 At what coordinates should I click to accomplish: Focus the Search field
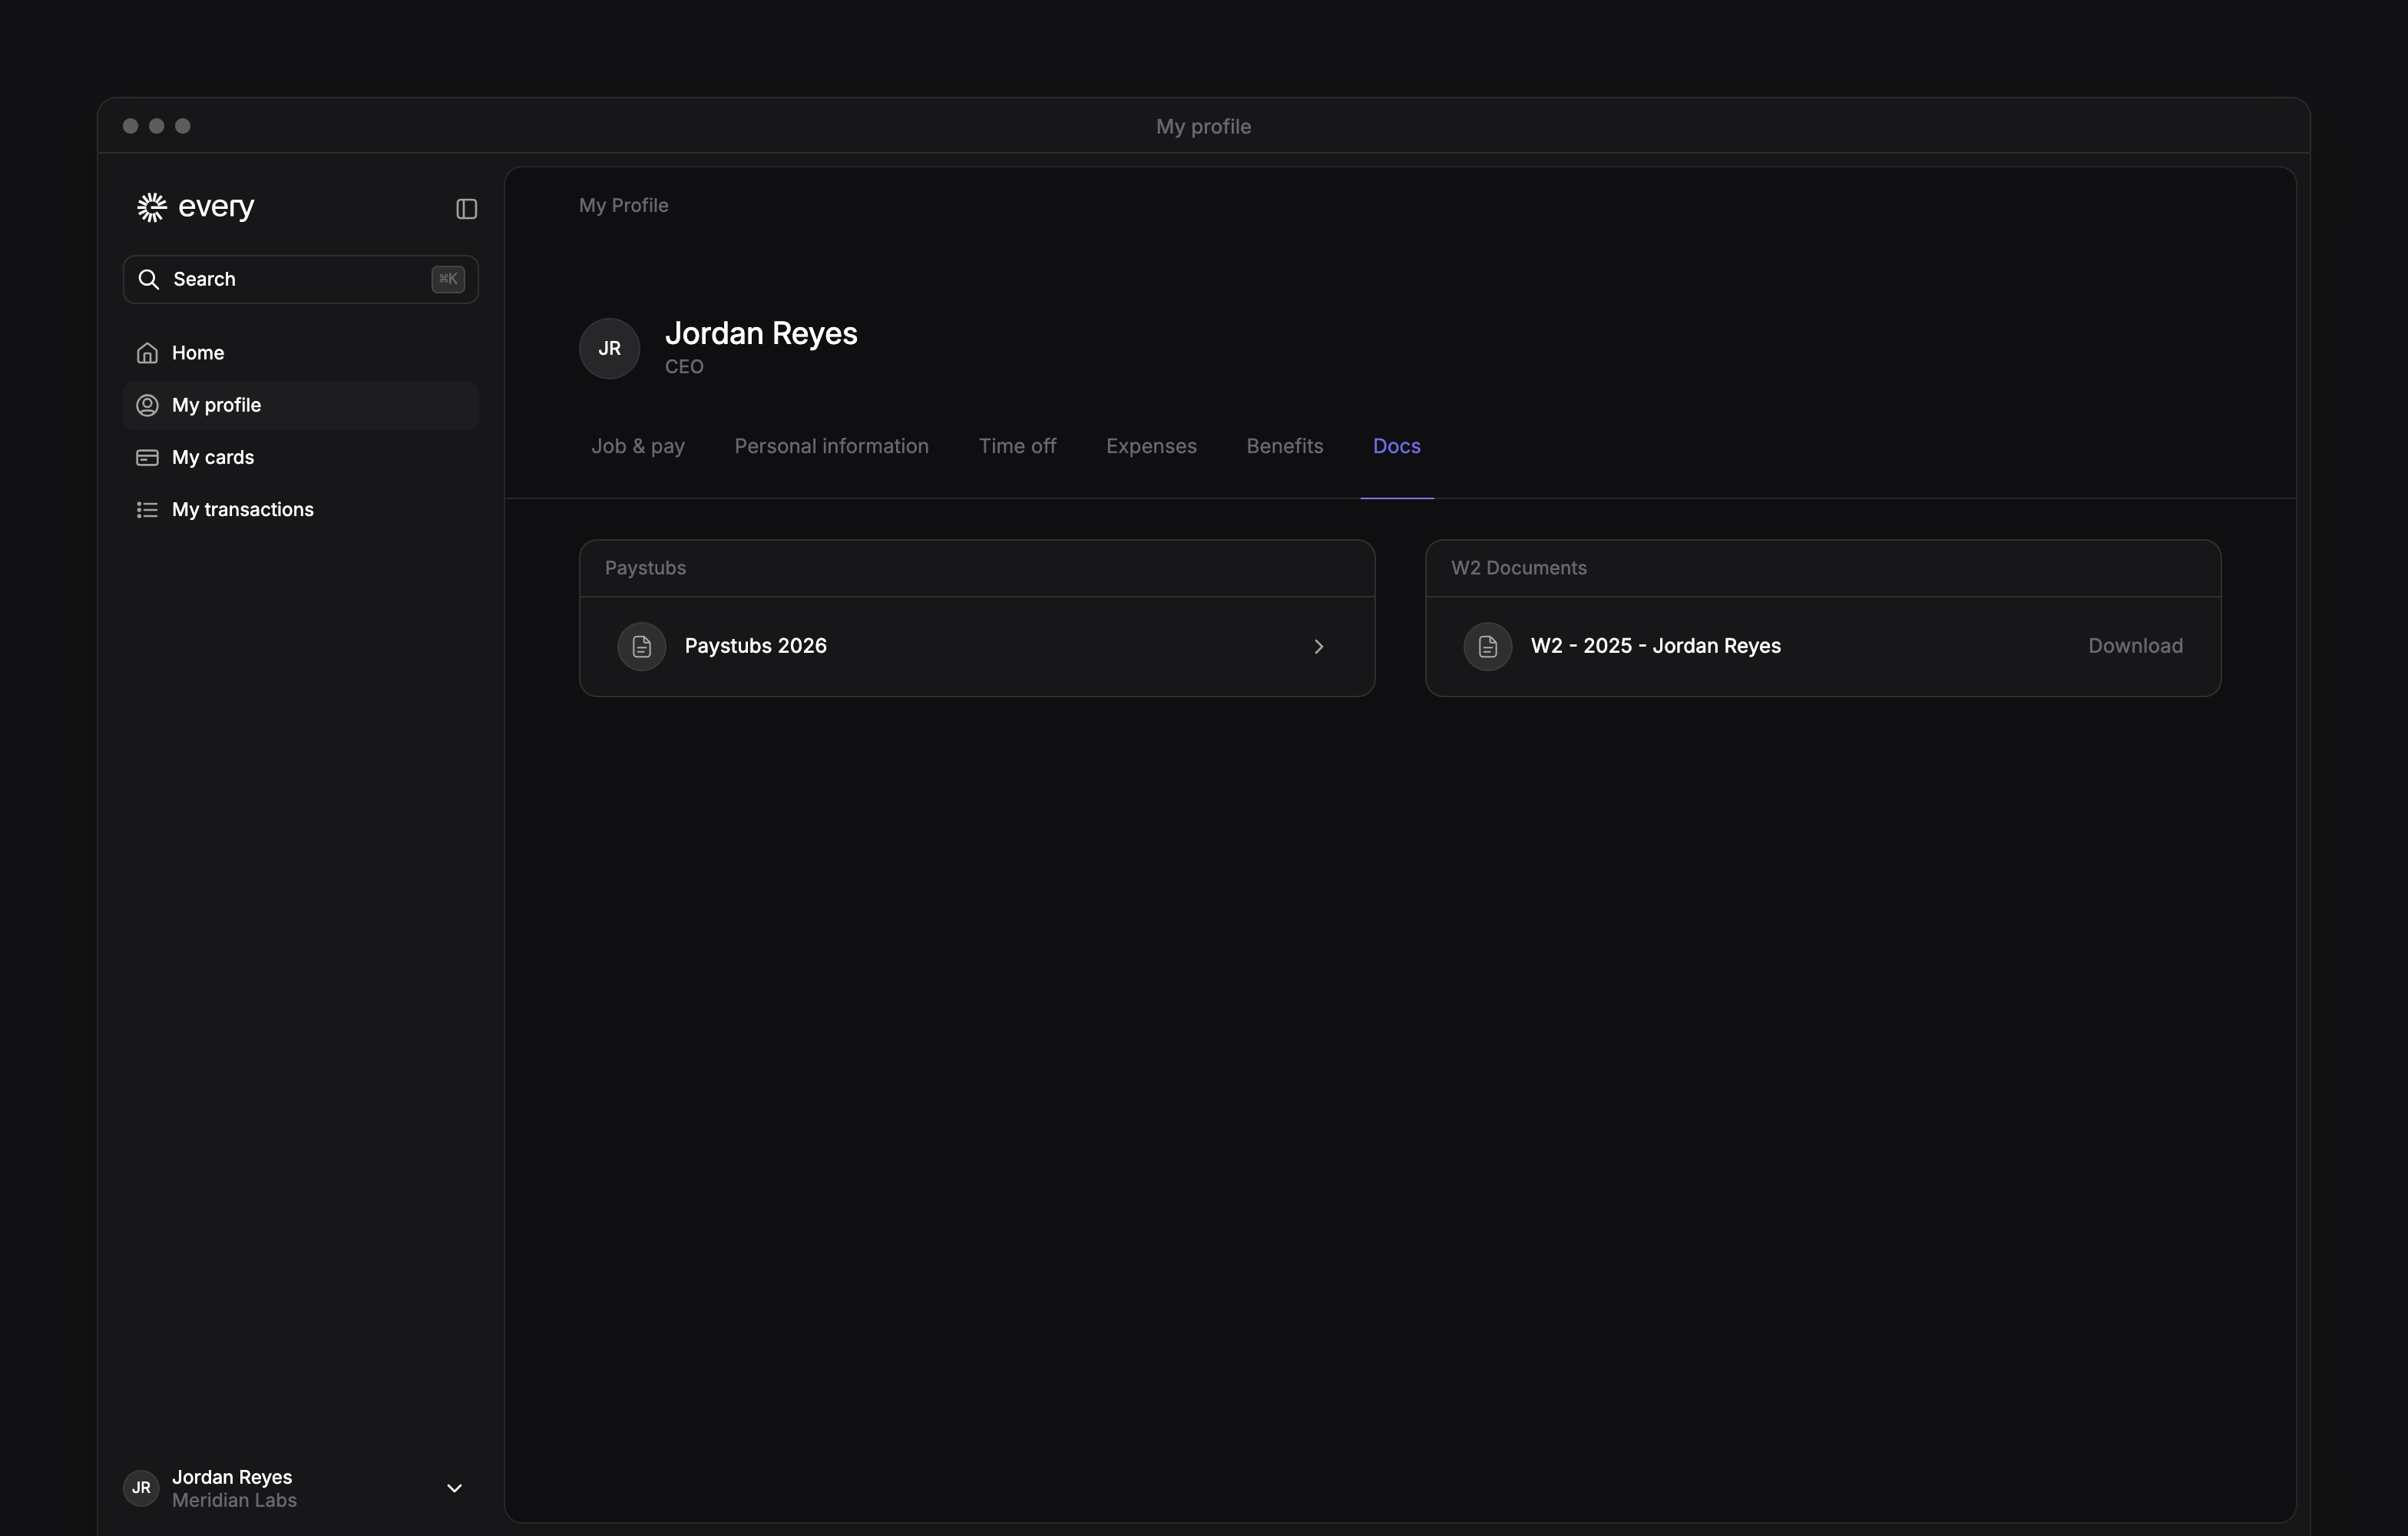pyautogui.click(x=300, y=279)
